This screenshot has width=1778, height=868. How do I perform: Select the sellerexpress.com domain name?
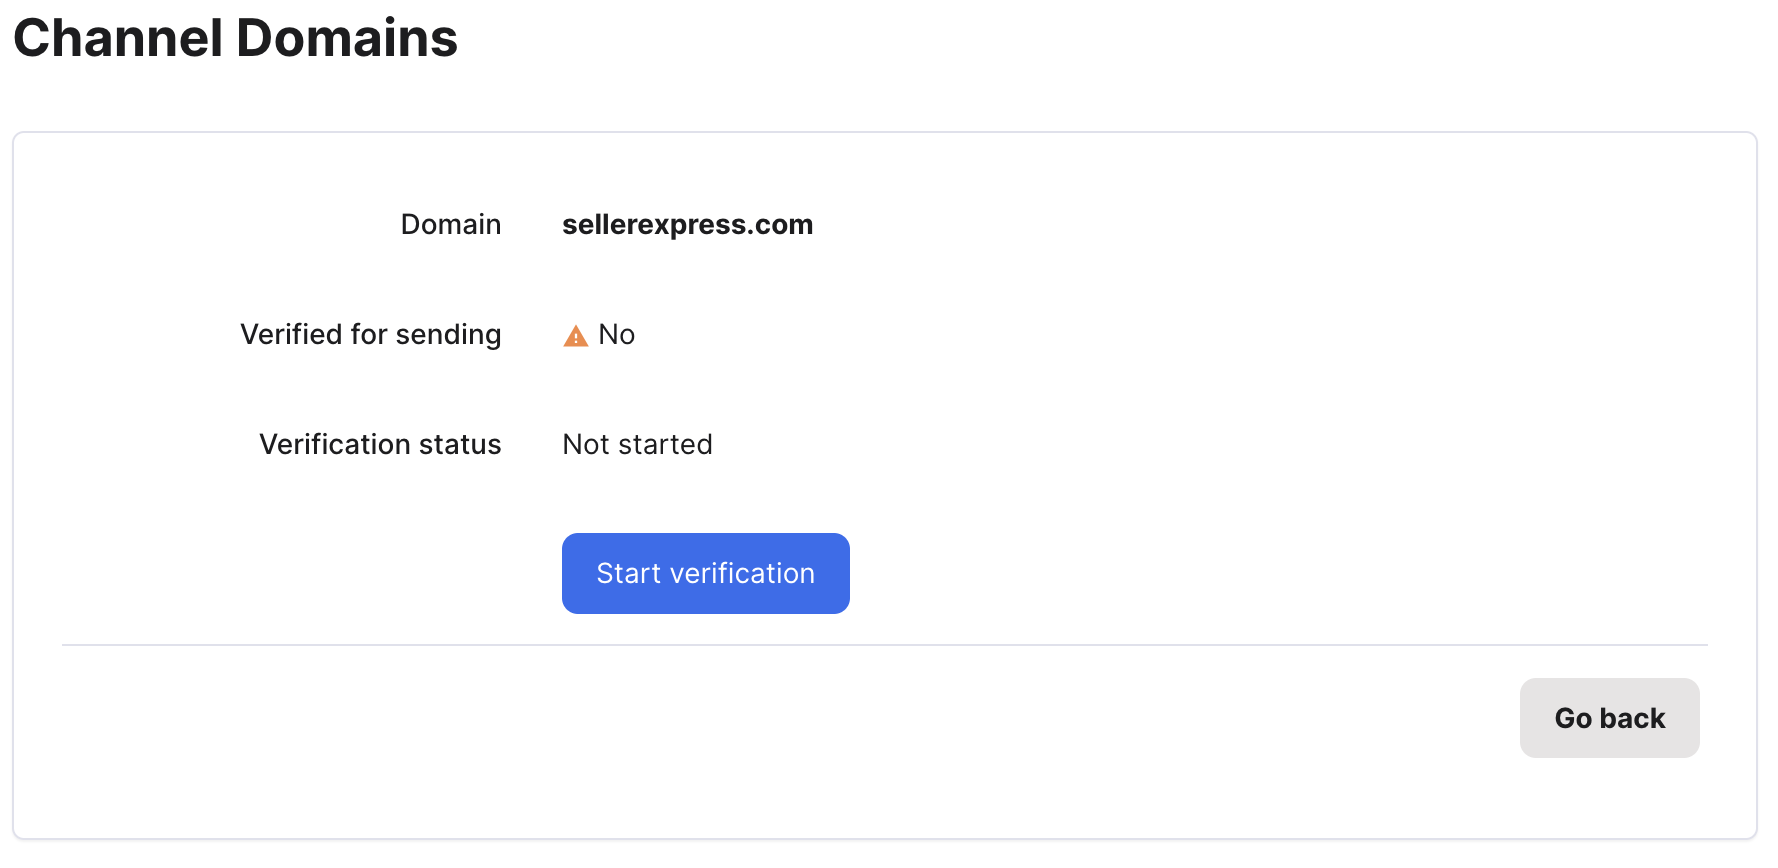[x=687, y=224]
